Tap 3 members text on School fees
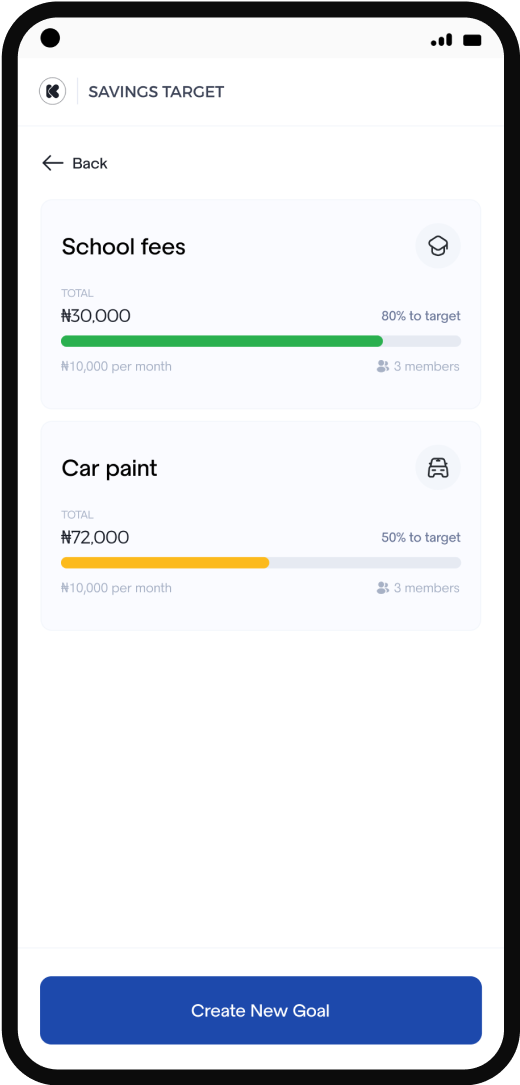Viewport: 520px width, 1085px height. pyautogui.click(x=427, y=366)
